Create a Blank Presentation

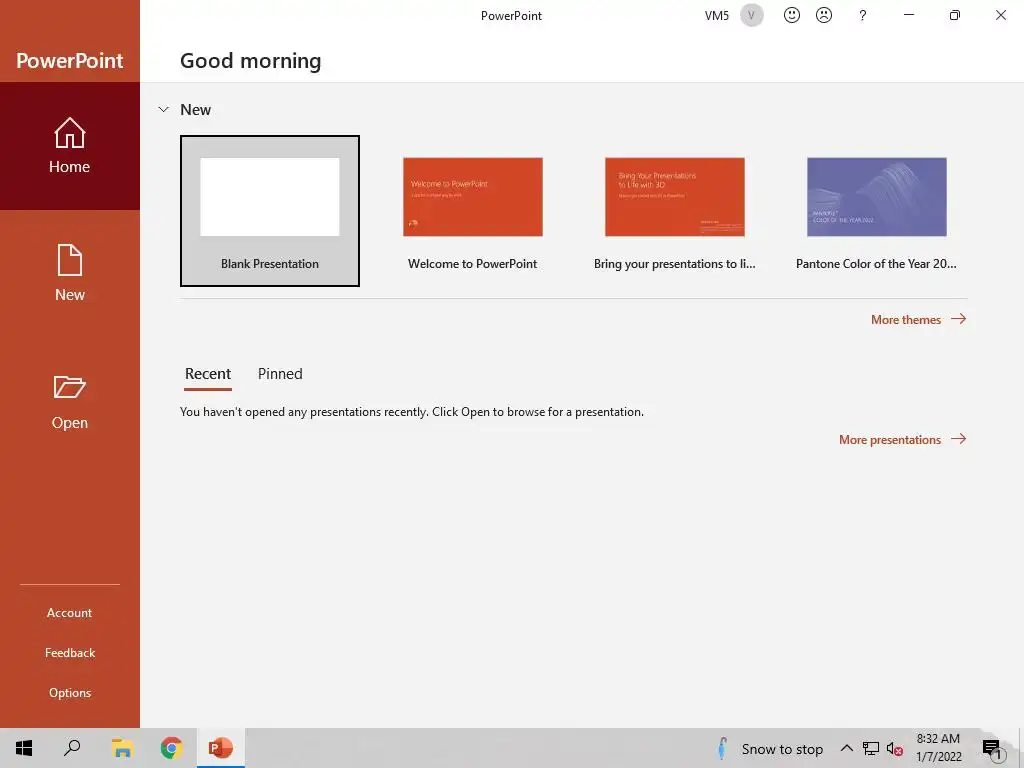tap(270, 211)
